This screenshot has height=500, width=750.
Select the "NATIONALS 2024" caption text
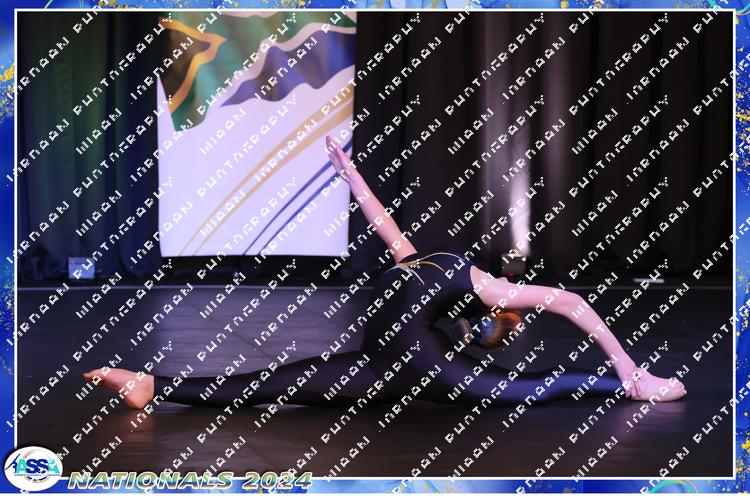[x=190, y=480]
